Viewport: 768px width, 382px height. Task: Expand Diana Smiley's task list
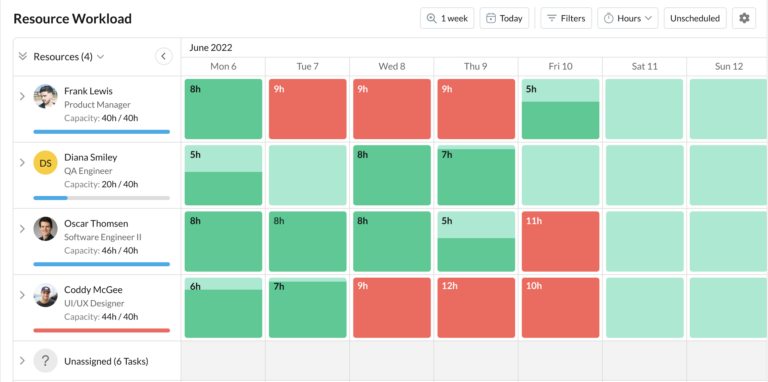pos(22,163)
